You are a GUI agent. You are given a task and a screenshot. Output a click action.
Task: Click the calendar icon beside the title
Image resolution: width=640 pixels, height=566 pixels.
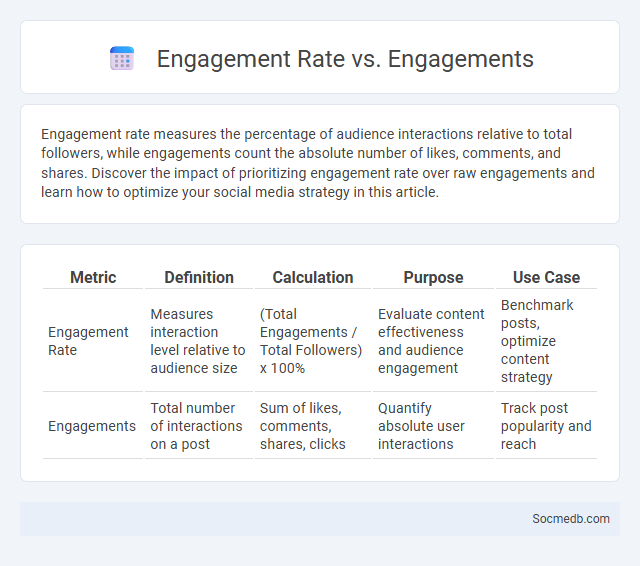pyautogui.click(x=122, y=58)
